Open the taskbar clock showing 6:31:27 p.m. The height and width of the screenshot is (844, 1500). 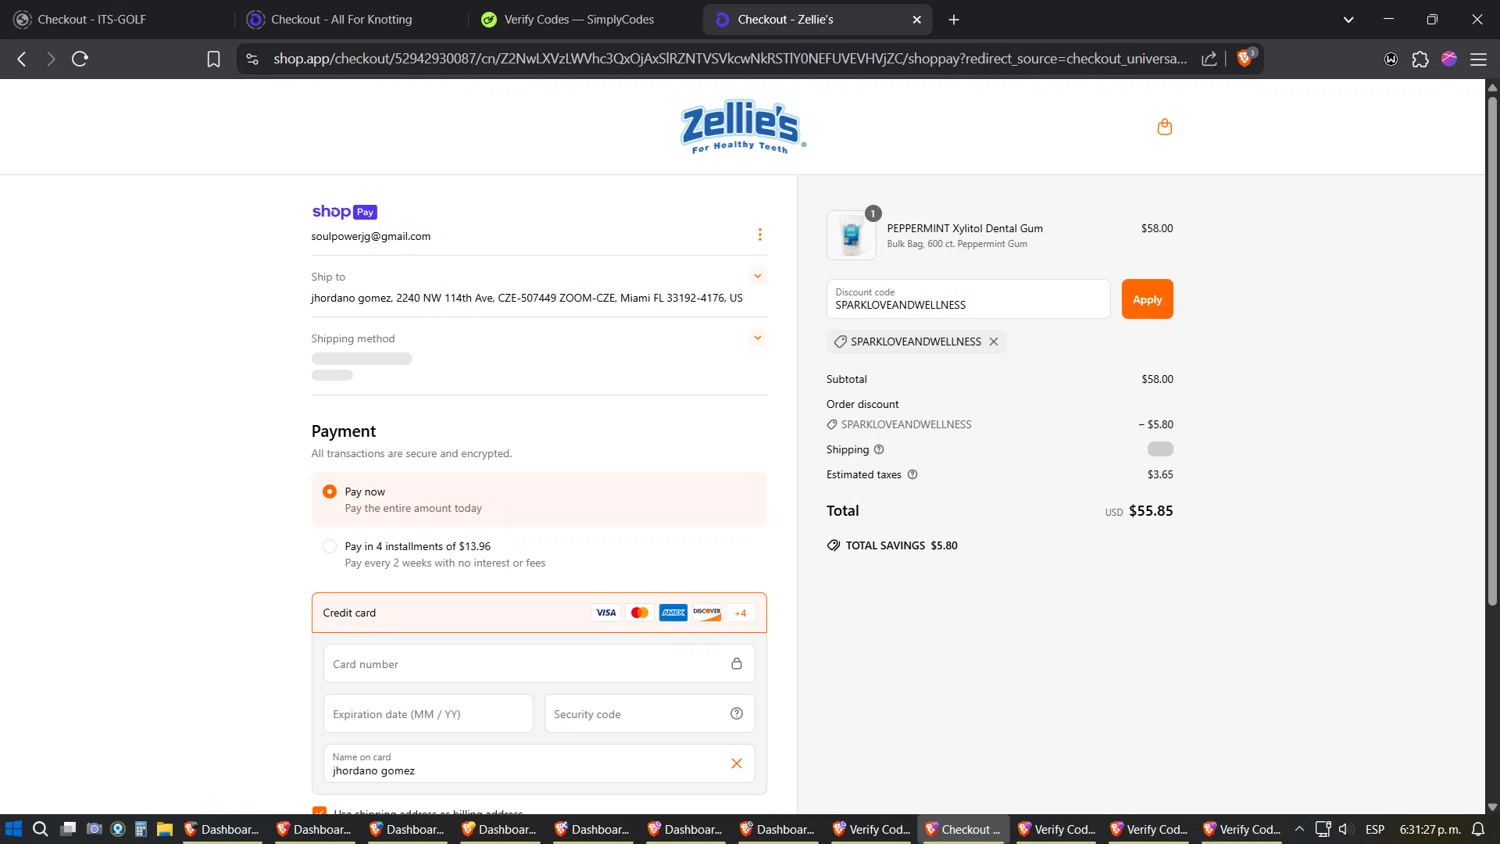(x=1430, y=829)
